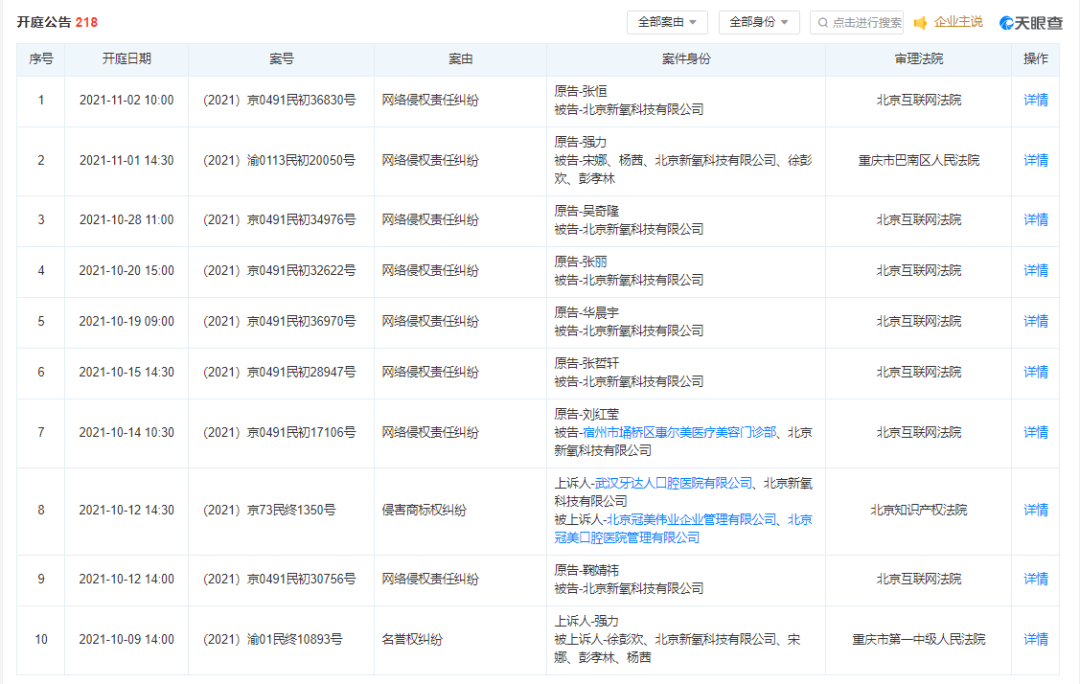This screenshot has height=684, width=1080.
Task: Click the 企业主说 link
Action: [958, 22]
